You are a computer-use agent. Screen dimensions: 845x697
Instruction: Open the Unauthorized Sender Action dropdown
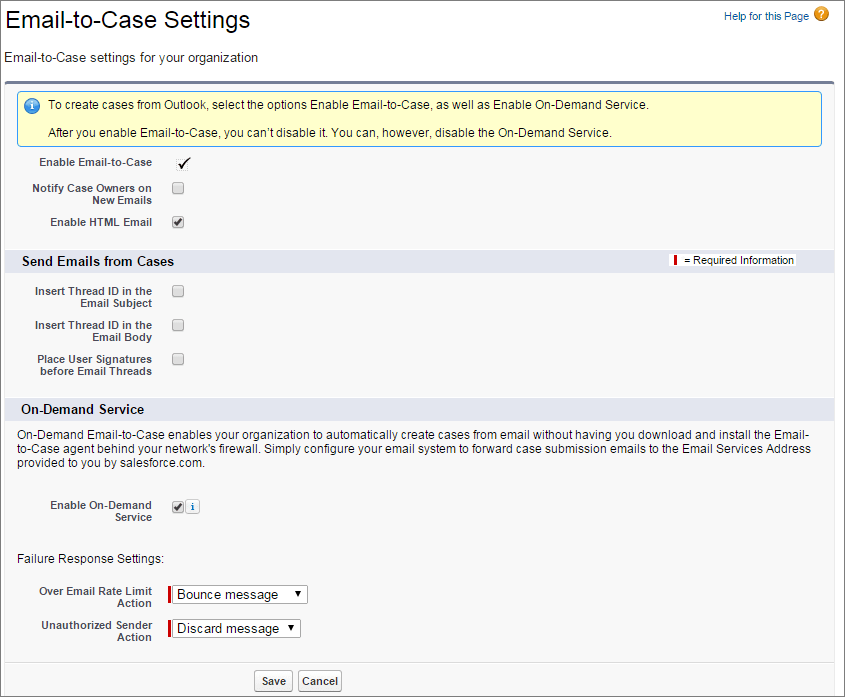[x=233, y=628]
